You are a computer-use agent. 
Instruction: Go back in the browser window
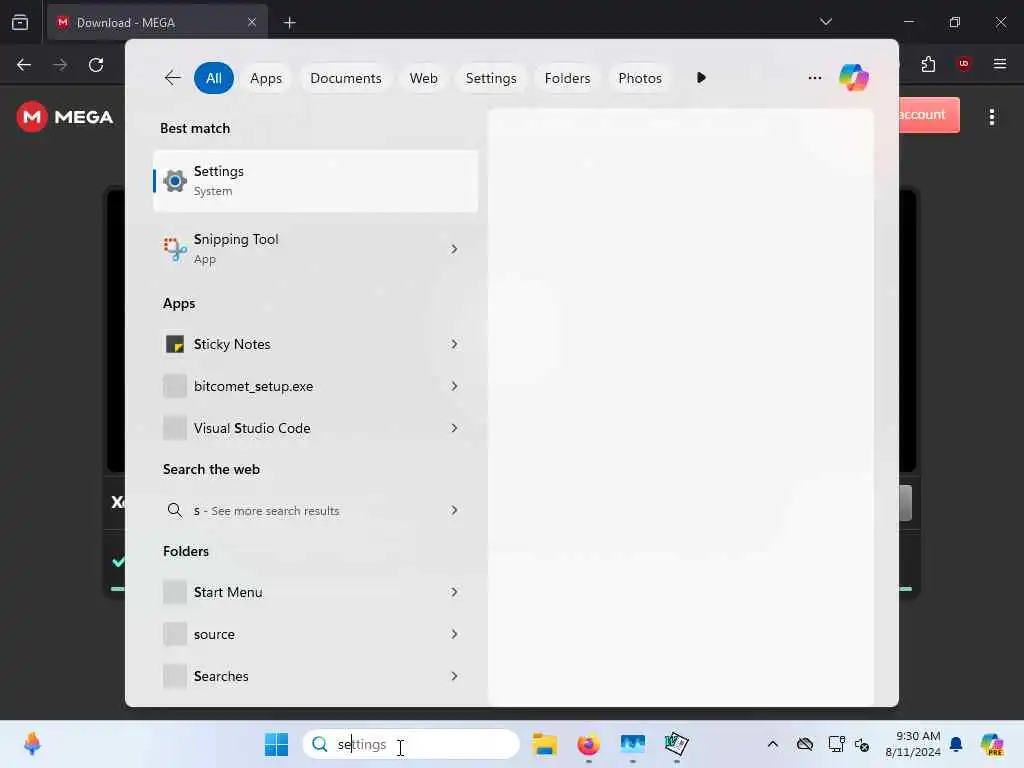tap(24, 65)
